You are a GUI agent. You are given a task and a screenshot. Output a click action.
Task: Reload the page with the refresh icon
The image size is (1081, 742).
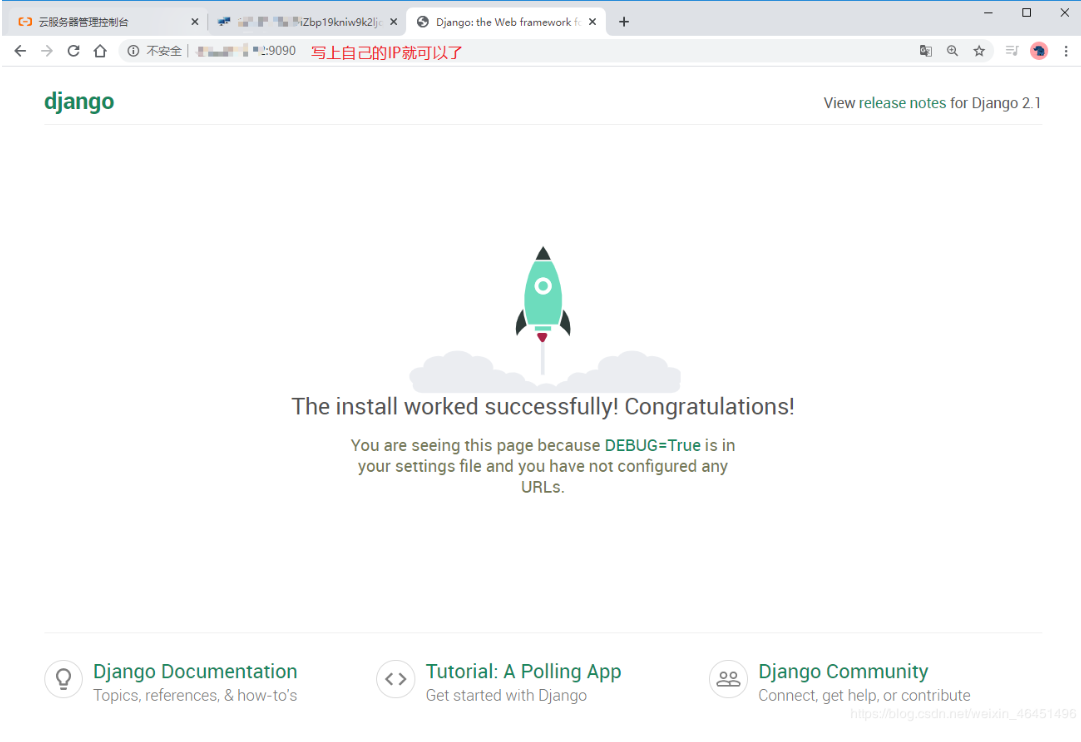(73, 51)
